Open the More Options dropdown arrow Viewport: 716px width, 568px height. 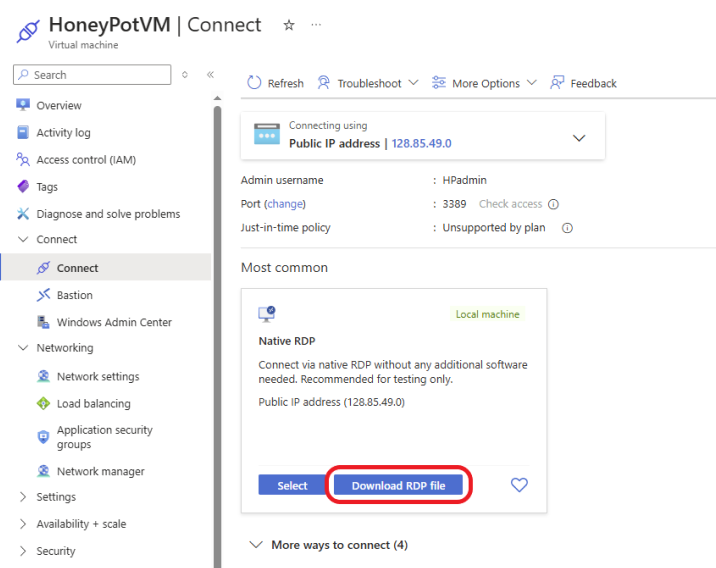click(532, 83)
